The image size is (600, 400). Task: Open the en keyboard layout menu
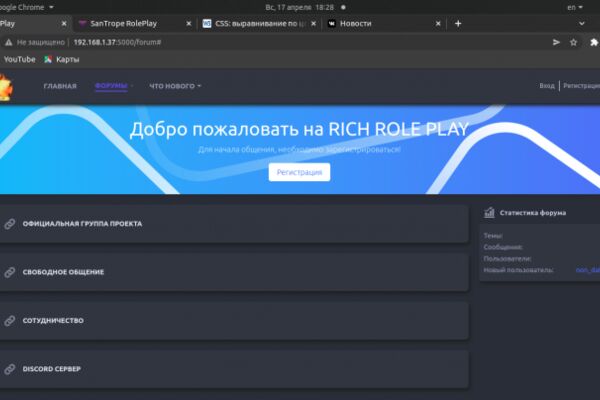click(574, 7)
